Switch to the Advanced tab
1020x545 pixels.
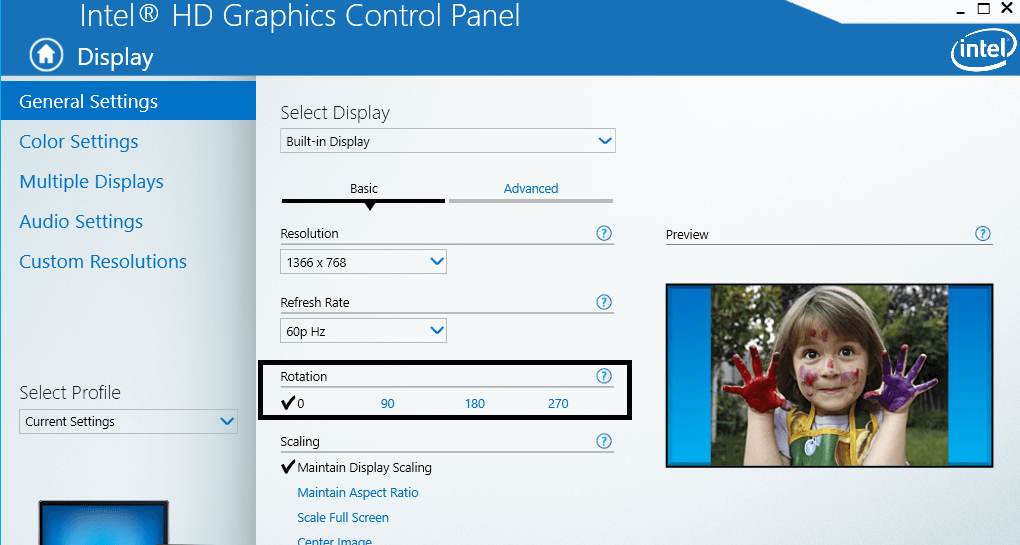531,189
